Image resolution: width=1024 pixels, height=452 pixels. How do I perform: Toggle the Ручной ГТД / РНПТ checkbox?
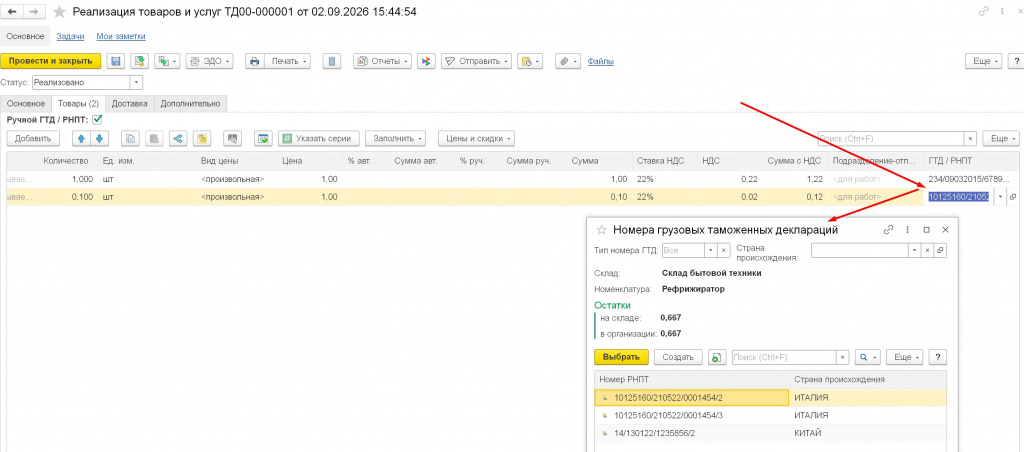(x=97, y=120)
